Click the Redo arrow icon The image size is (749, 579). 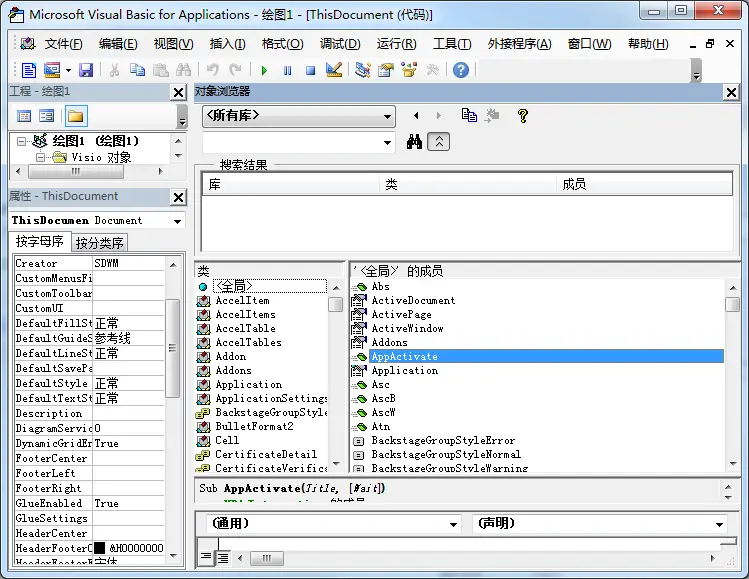pos(235,70)
